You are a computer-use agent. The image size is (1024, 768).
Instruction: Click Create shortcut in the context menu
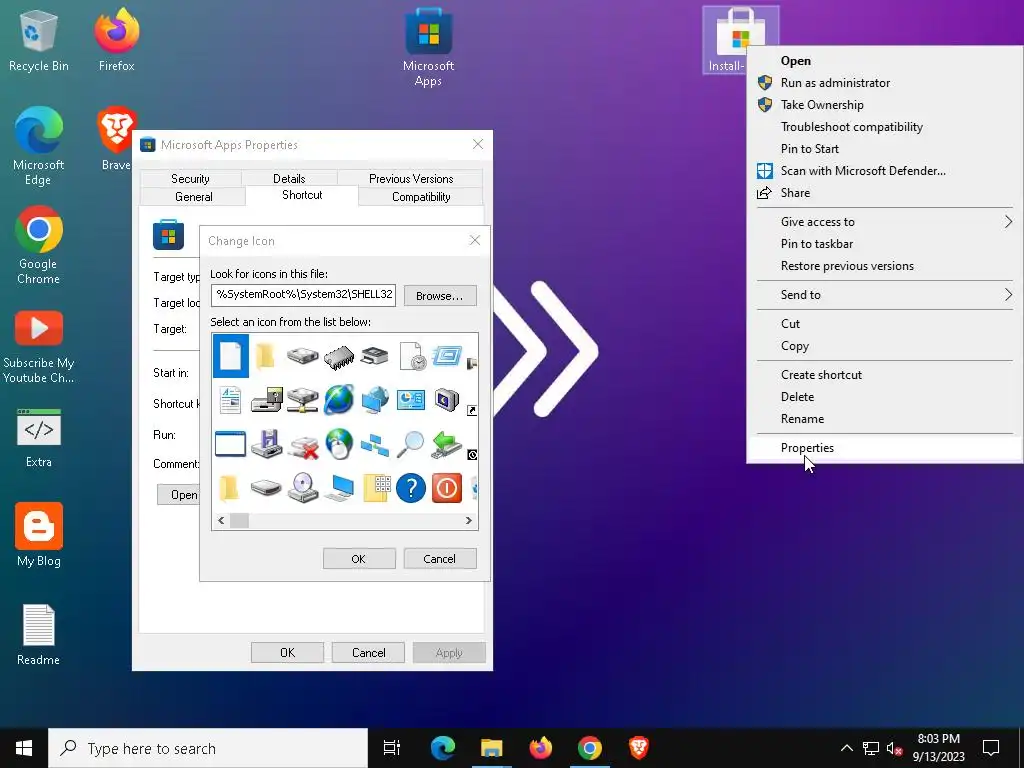click(x=884, y=375)
